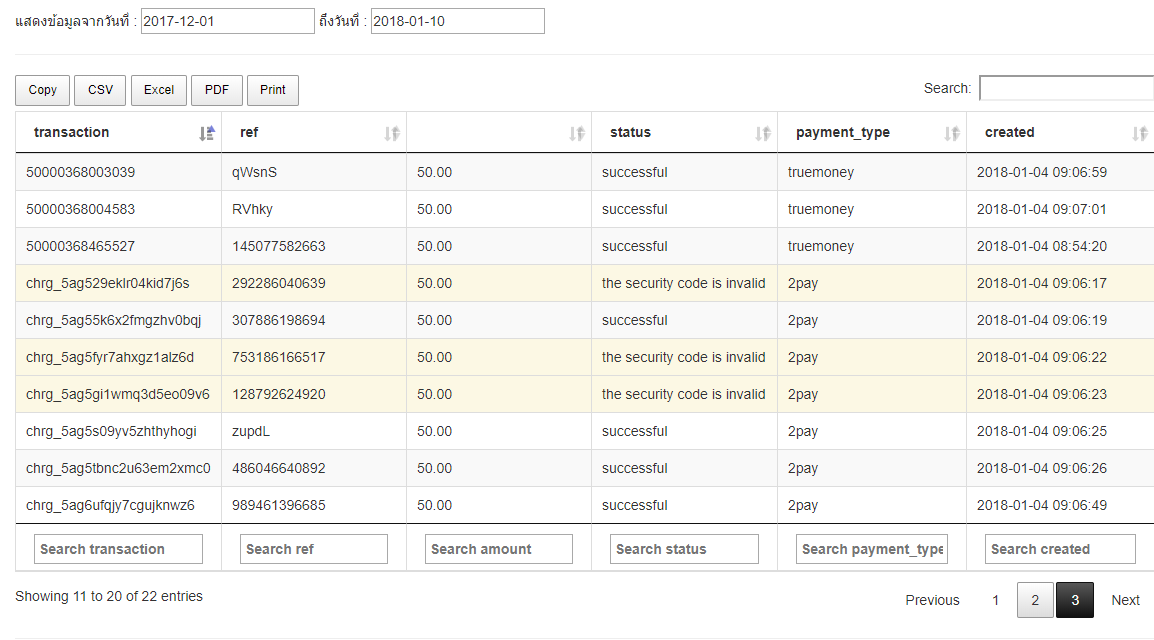Focus the Search status filter field
1154x640 pixels.
684,549
